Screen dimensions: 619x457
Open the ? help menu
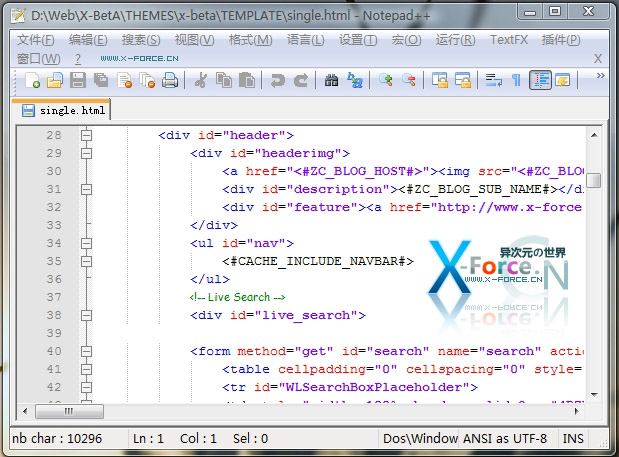(x=78, y=59)
